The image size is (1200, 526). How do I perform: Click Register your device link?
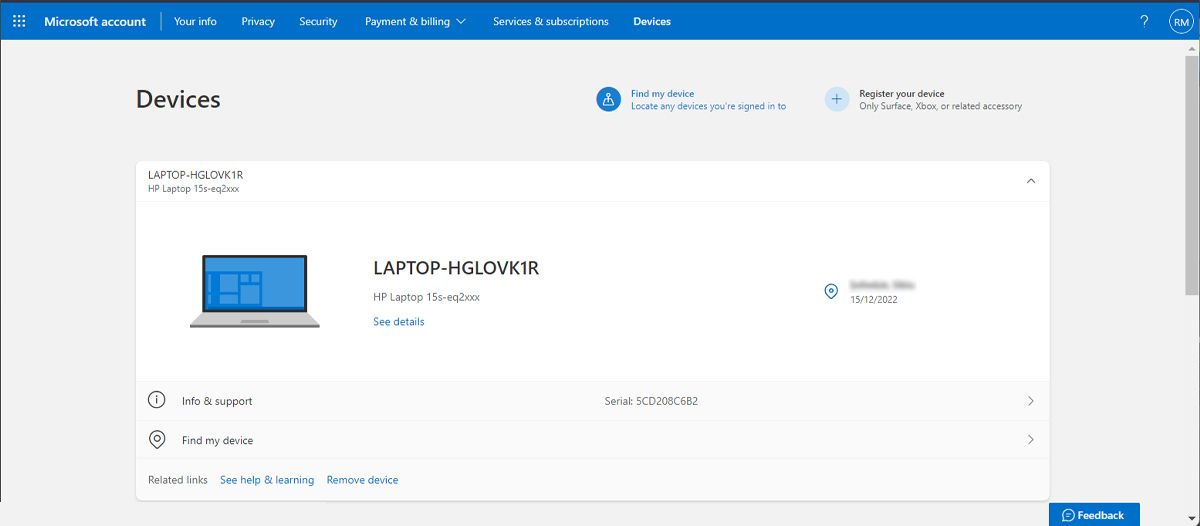(902, 94)
